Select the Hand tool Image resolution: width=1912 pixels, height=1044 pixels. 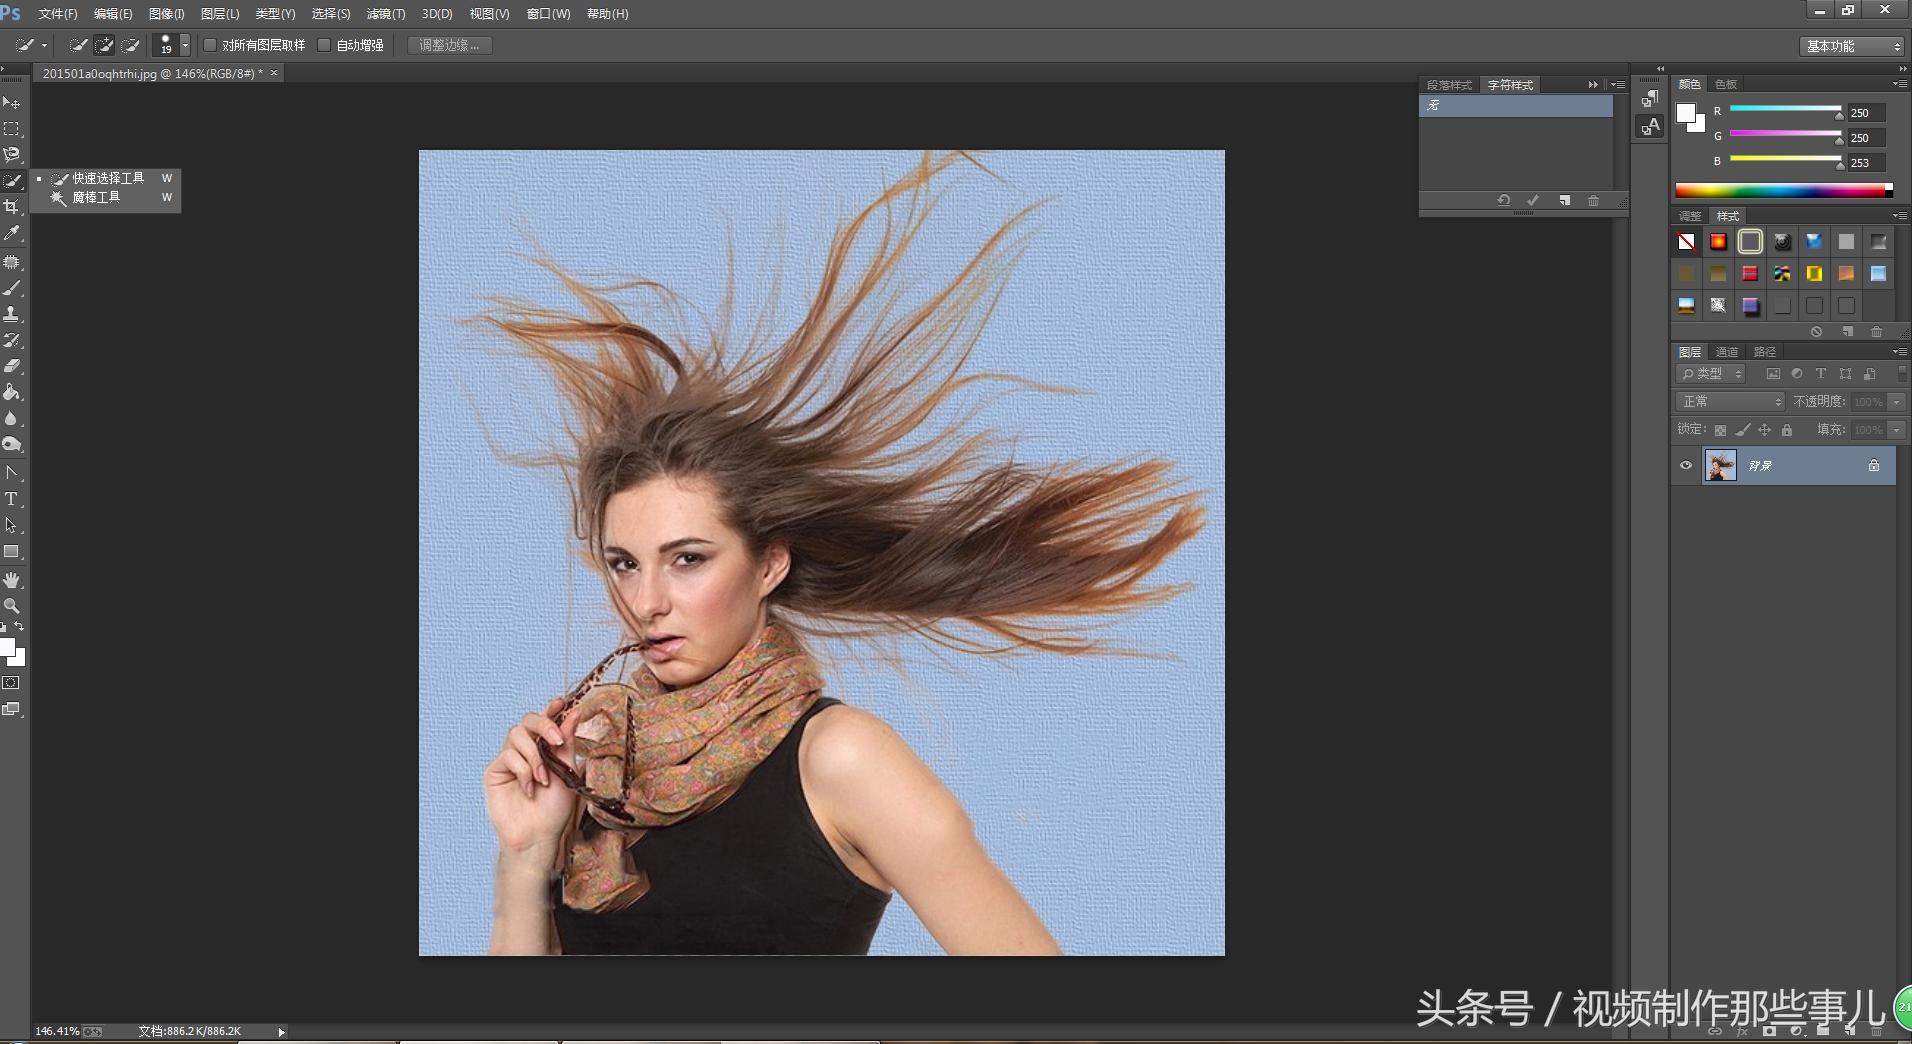click(12, 580)
